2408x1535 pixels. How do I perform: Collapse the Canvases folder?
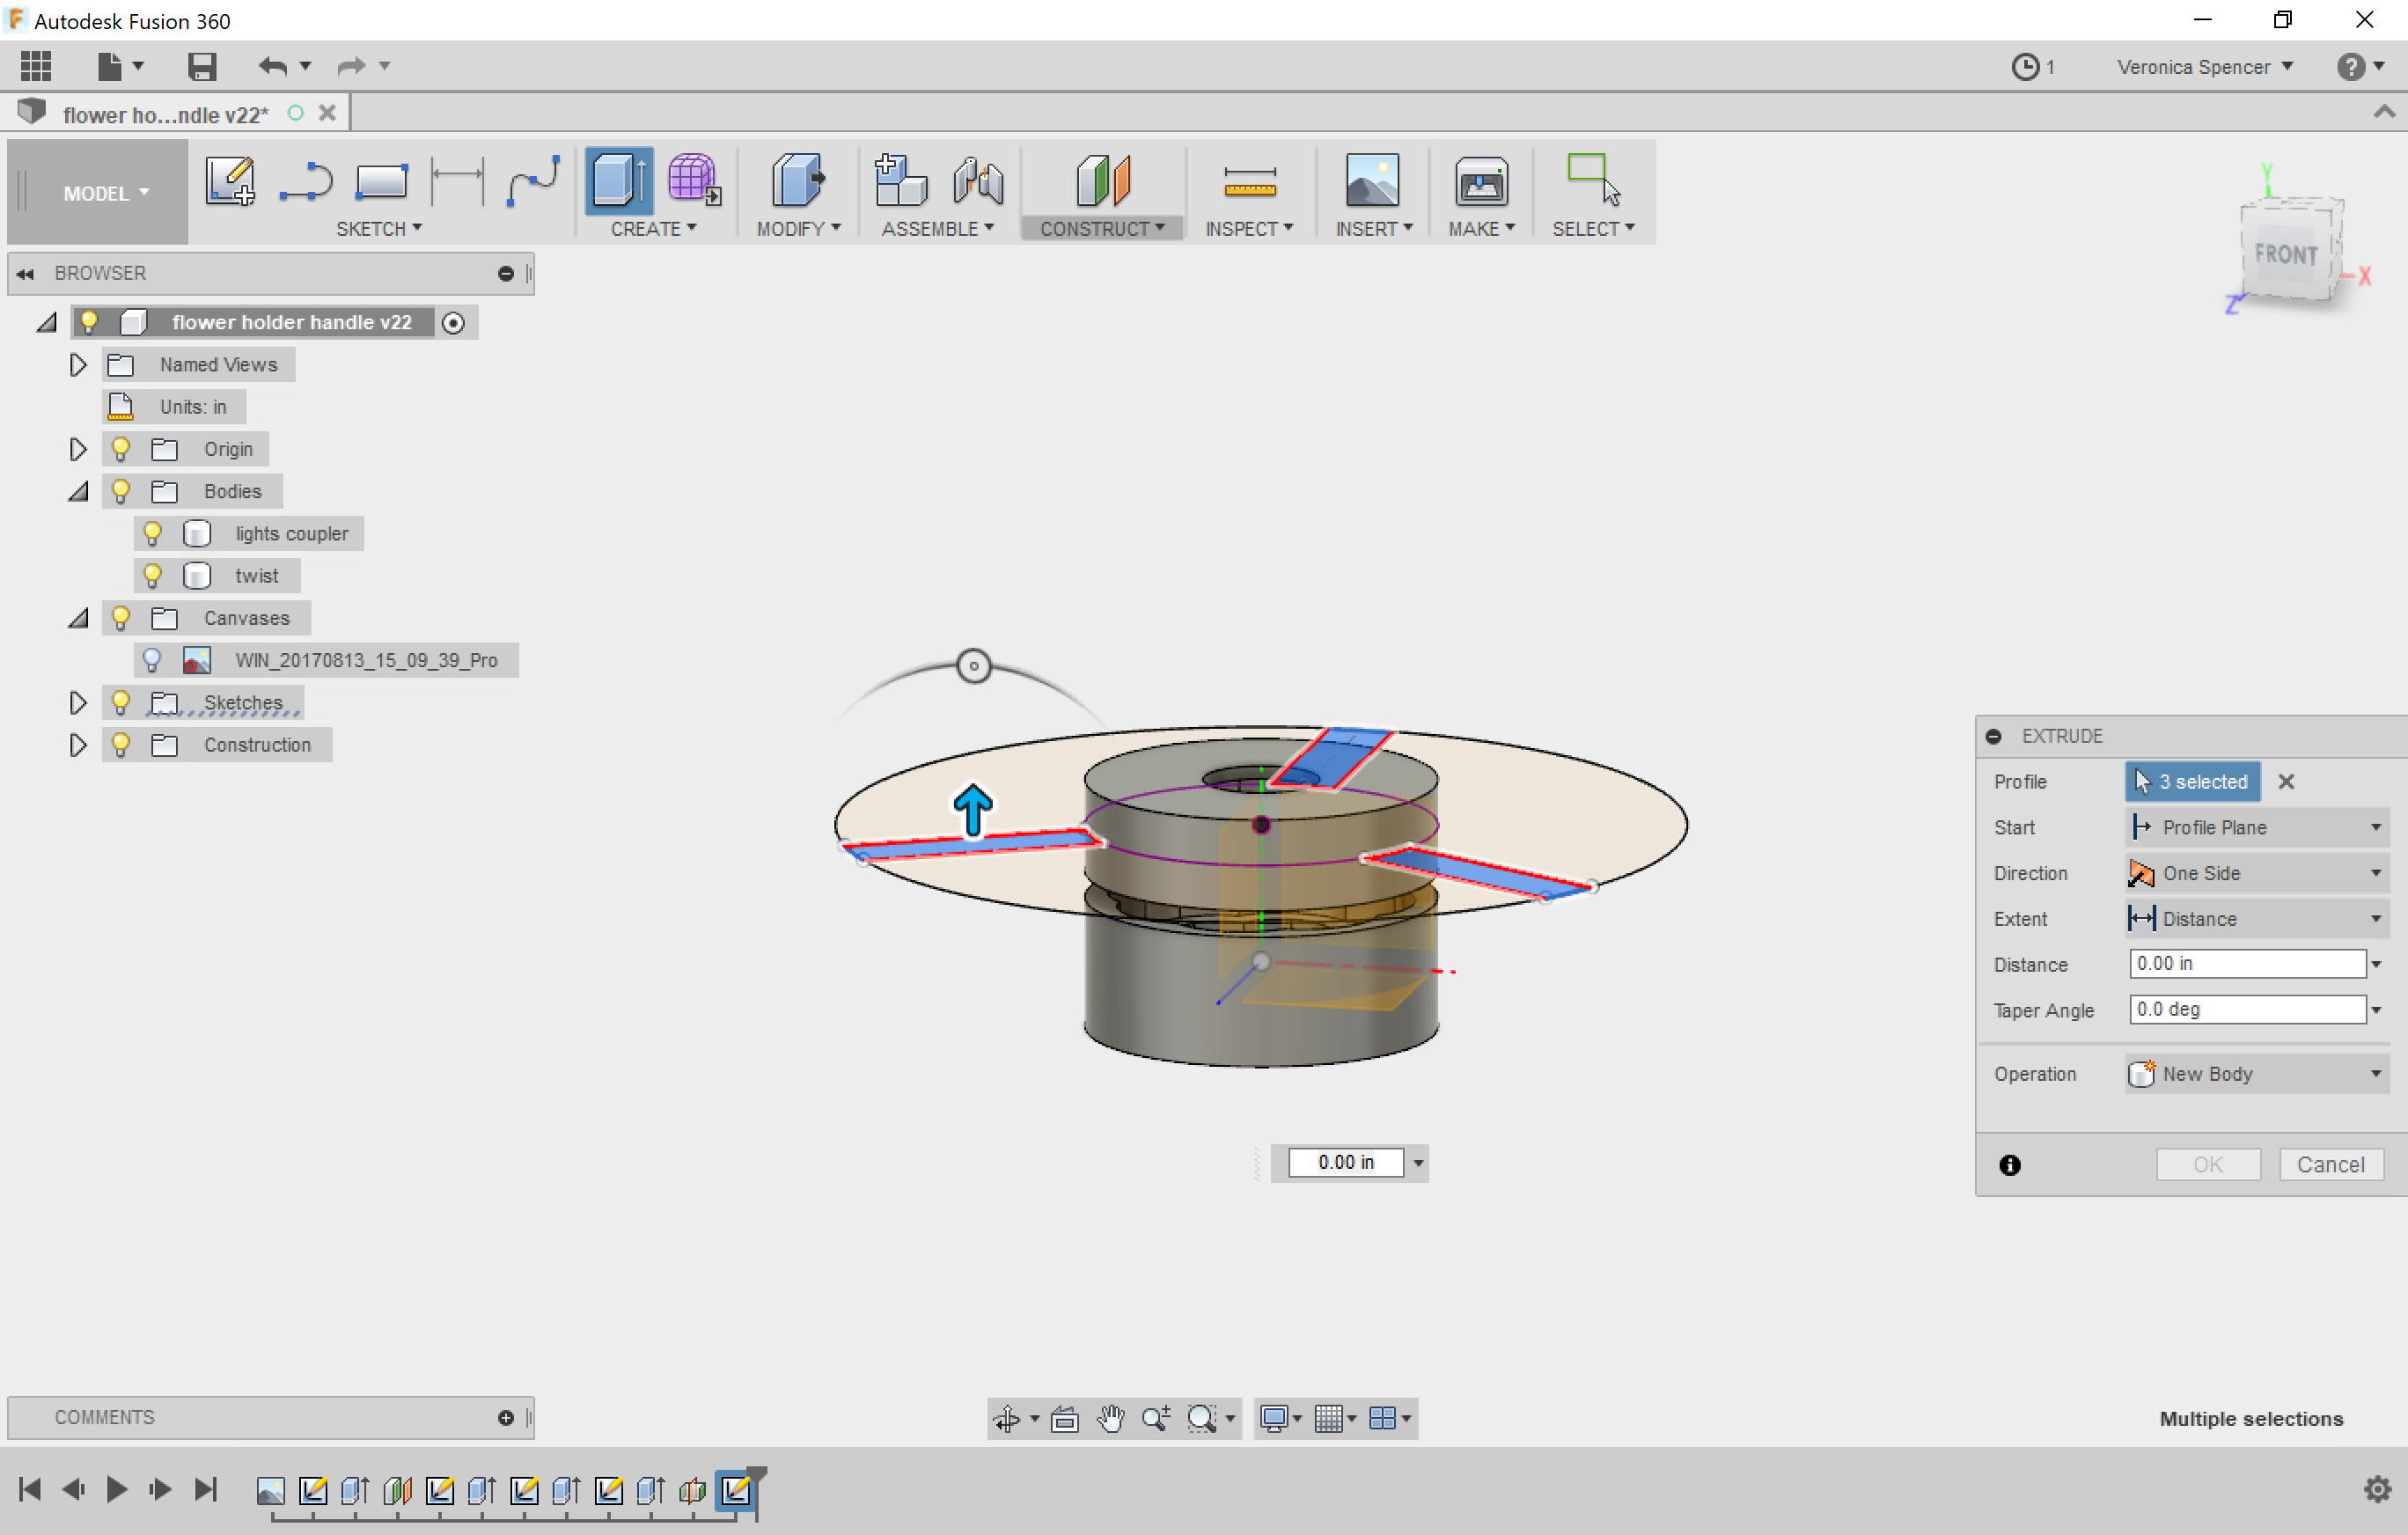tap(77, 618)
